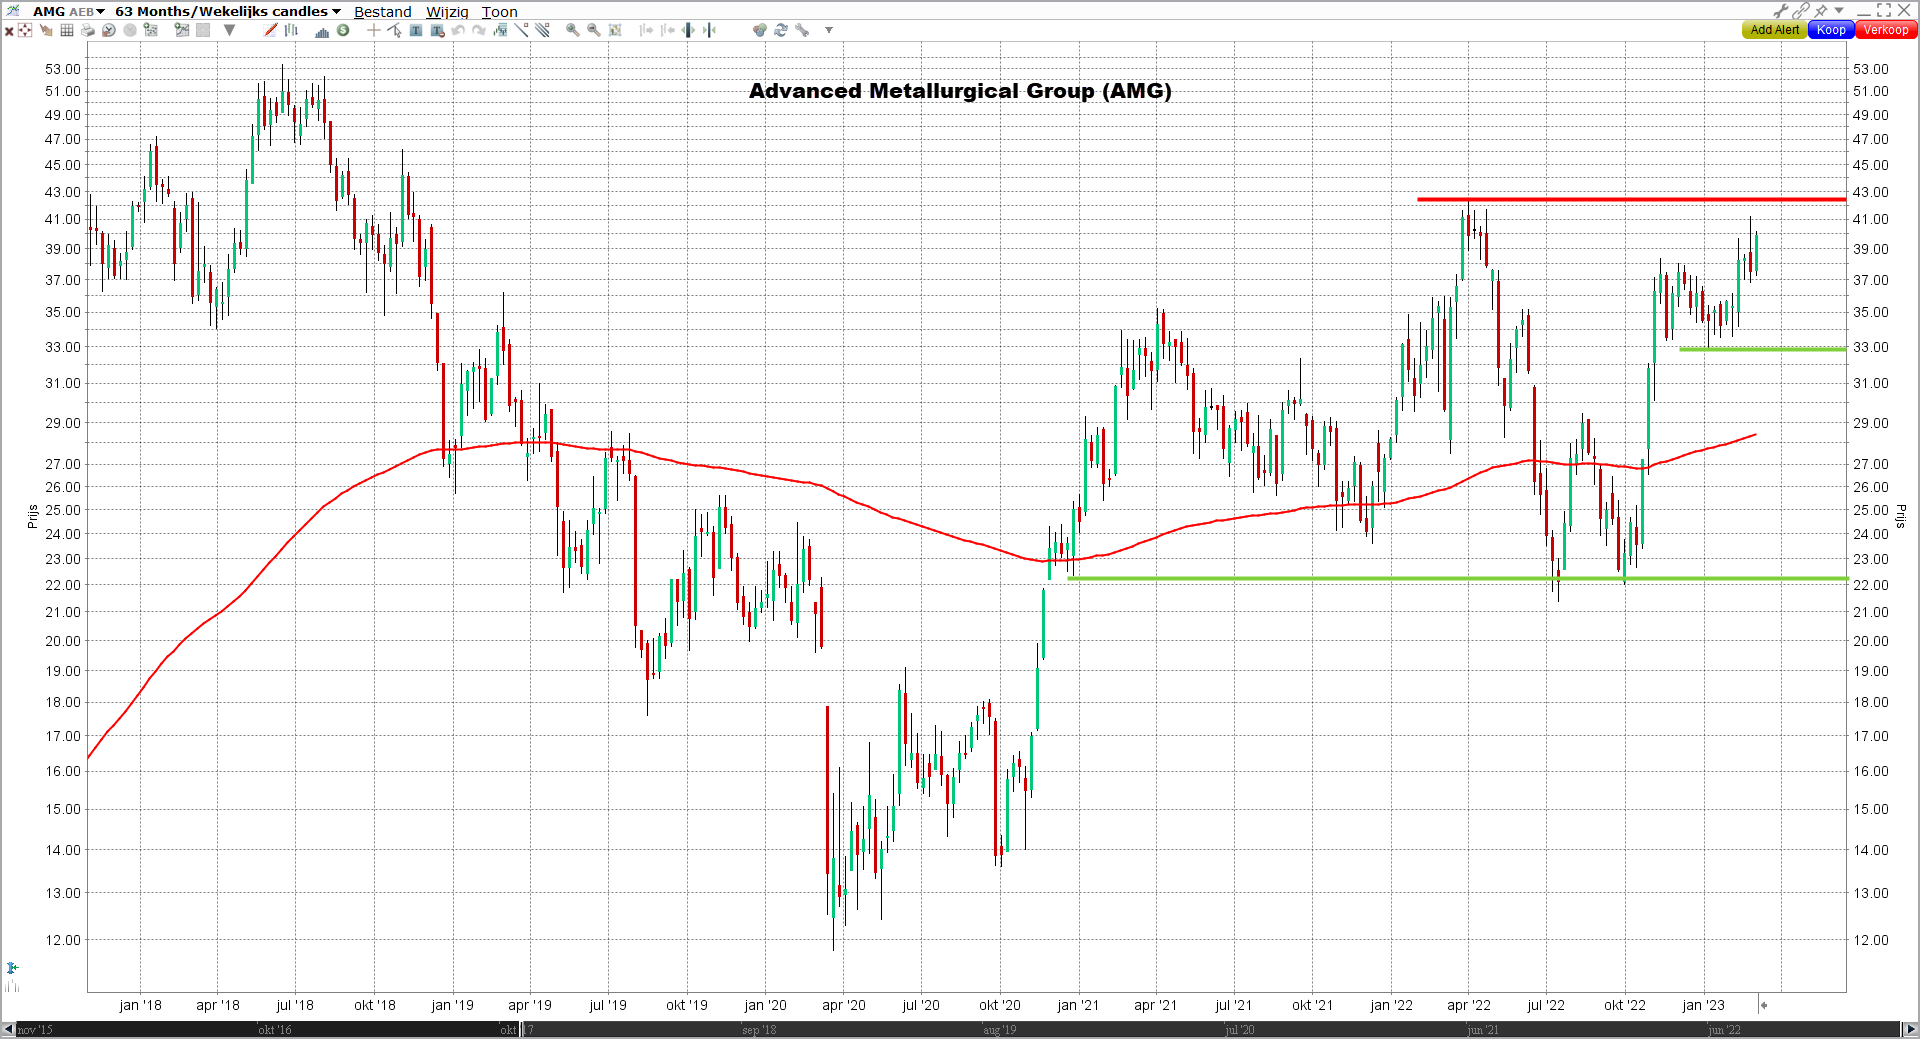
Task: Click the print chart icon
Action: 88,30
